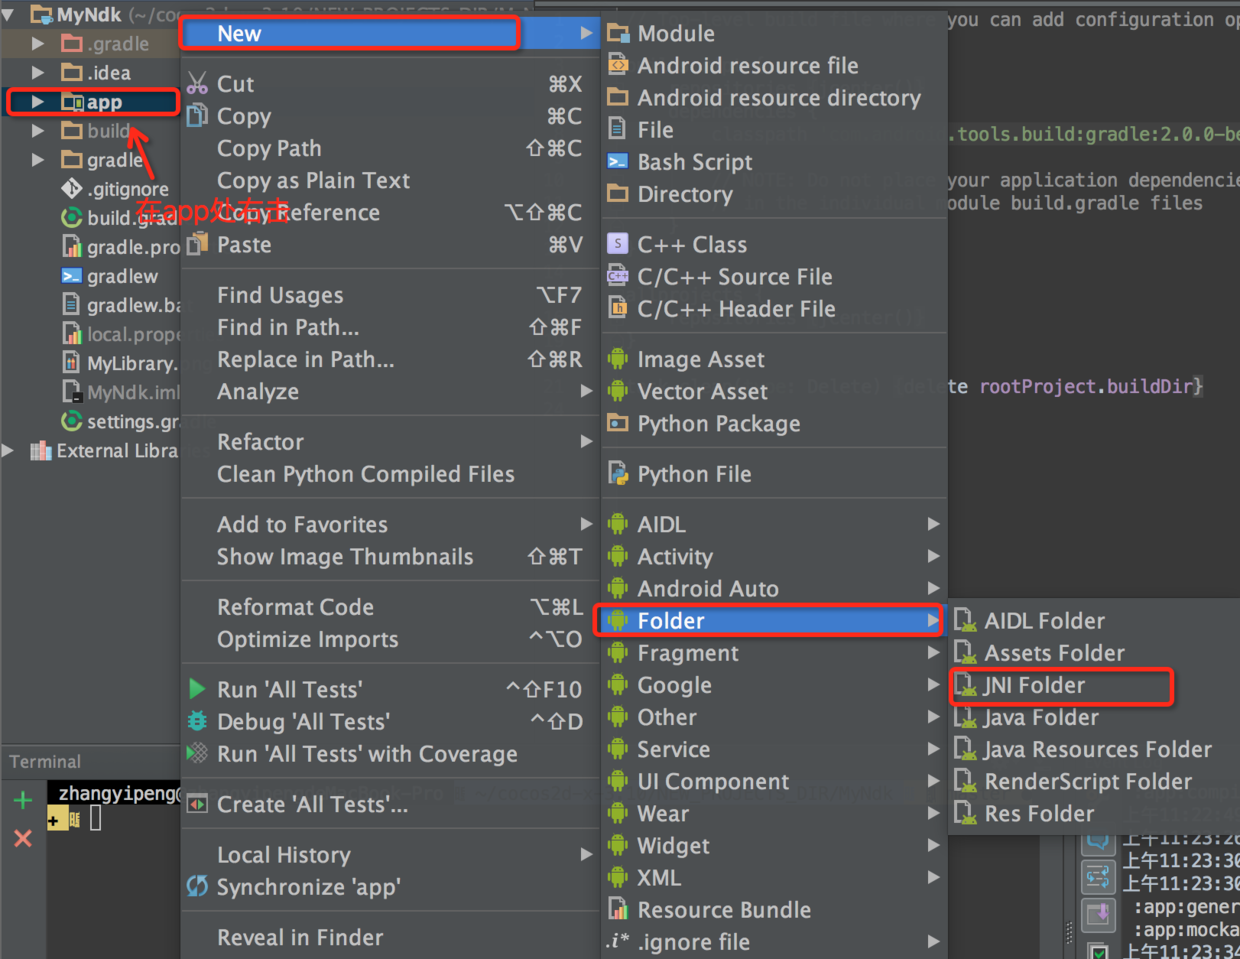Click the C++ Class icon
The height and width of the screenshot is (959, 1240).
[618, 244]
